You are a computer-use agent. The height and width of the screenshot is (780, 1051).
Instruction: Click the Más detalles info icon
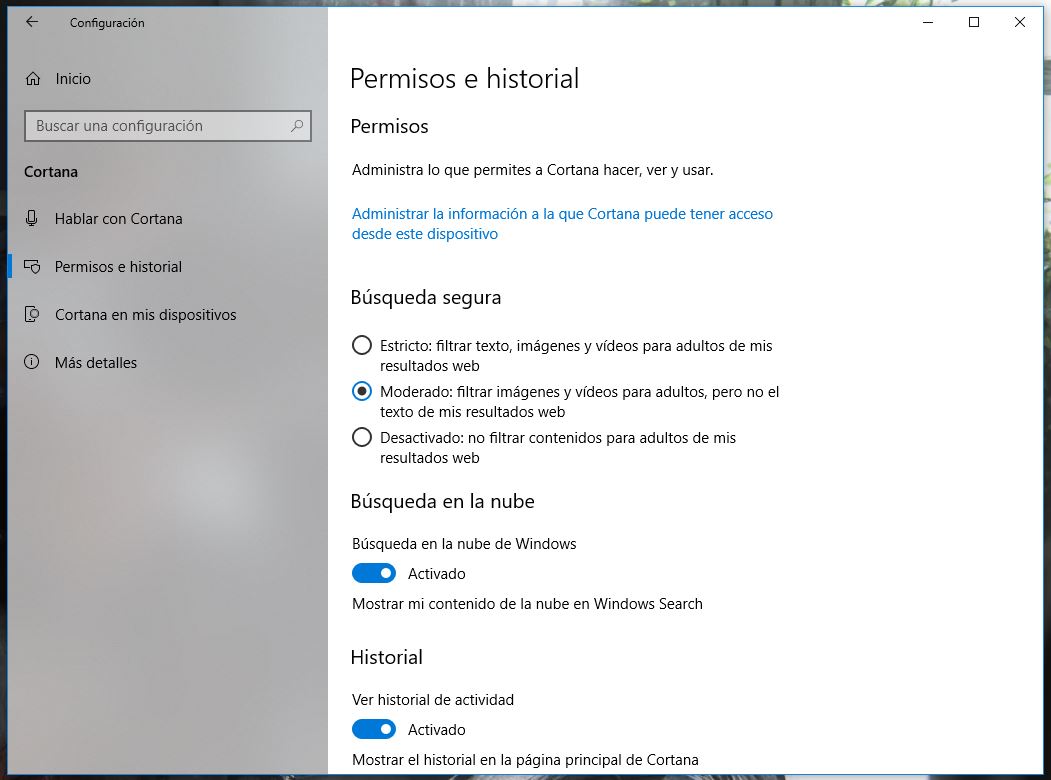click(33, 363)
